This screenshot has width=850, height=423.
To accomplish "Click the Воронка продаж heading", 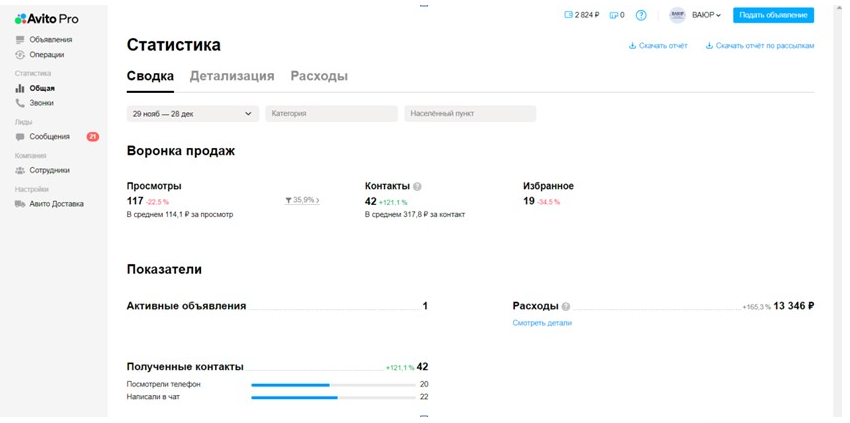I will pos(181,151).
